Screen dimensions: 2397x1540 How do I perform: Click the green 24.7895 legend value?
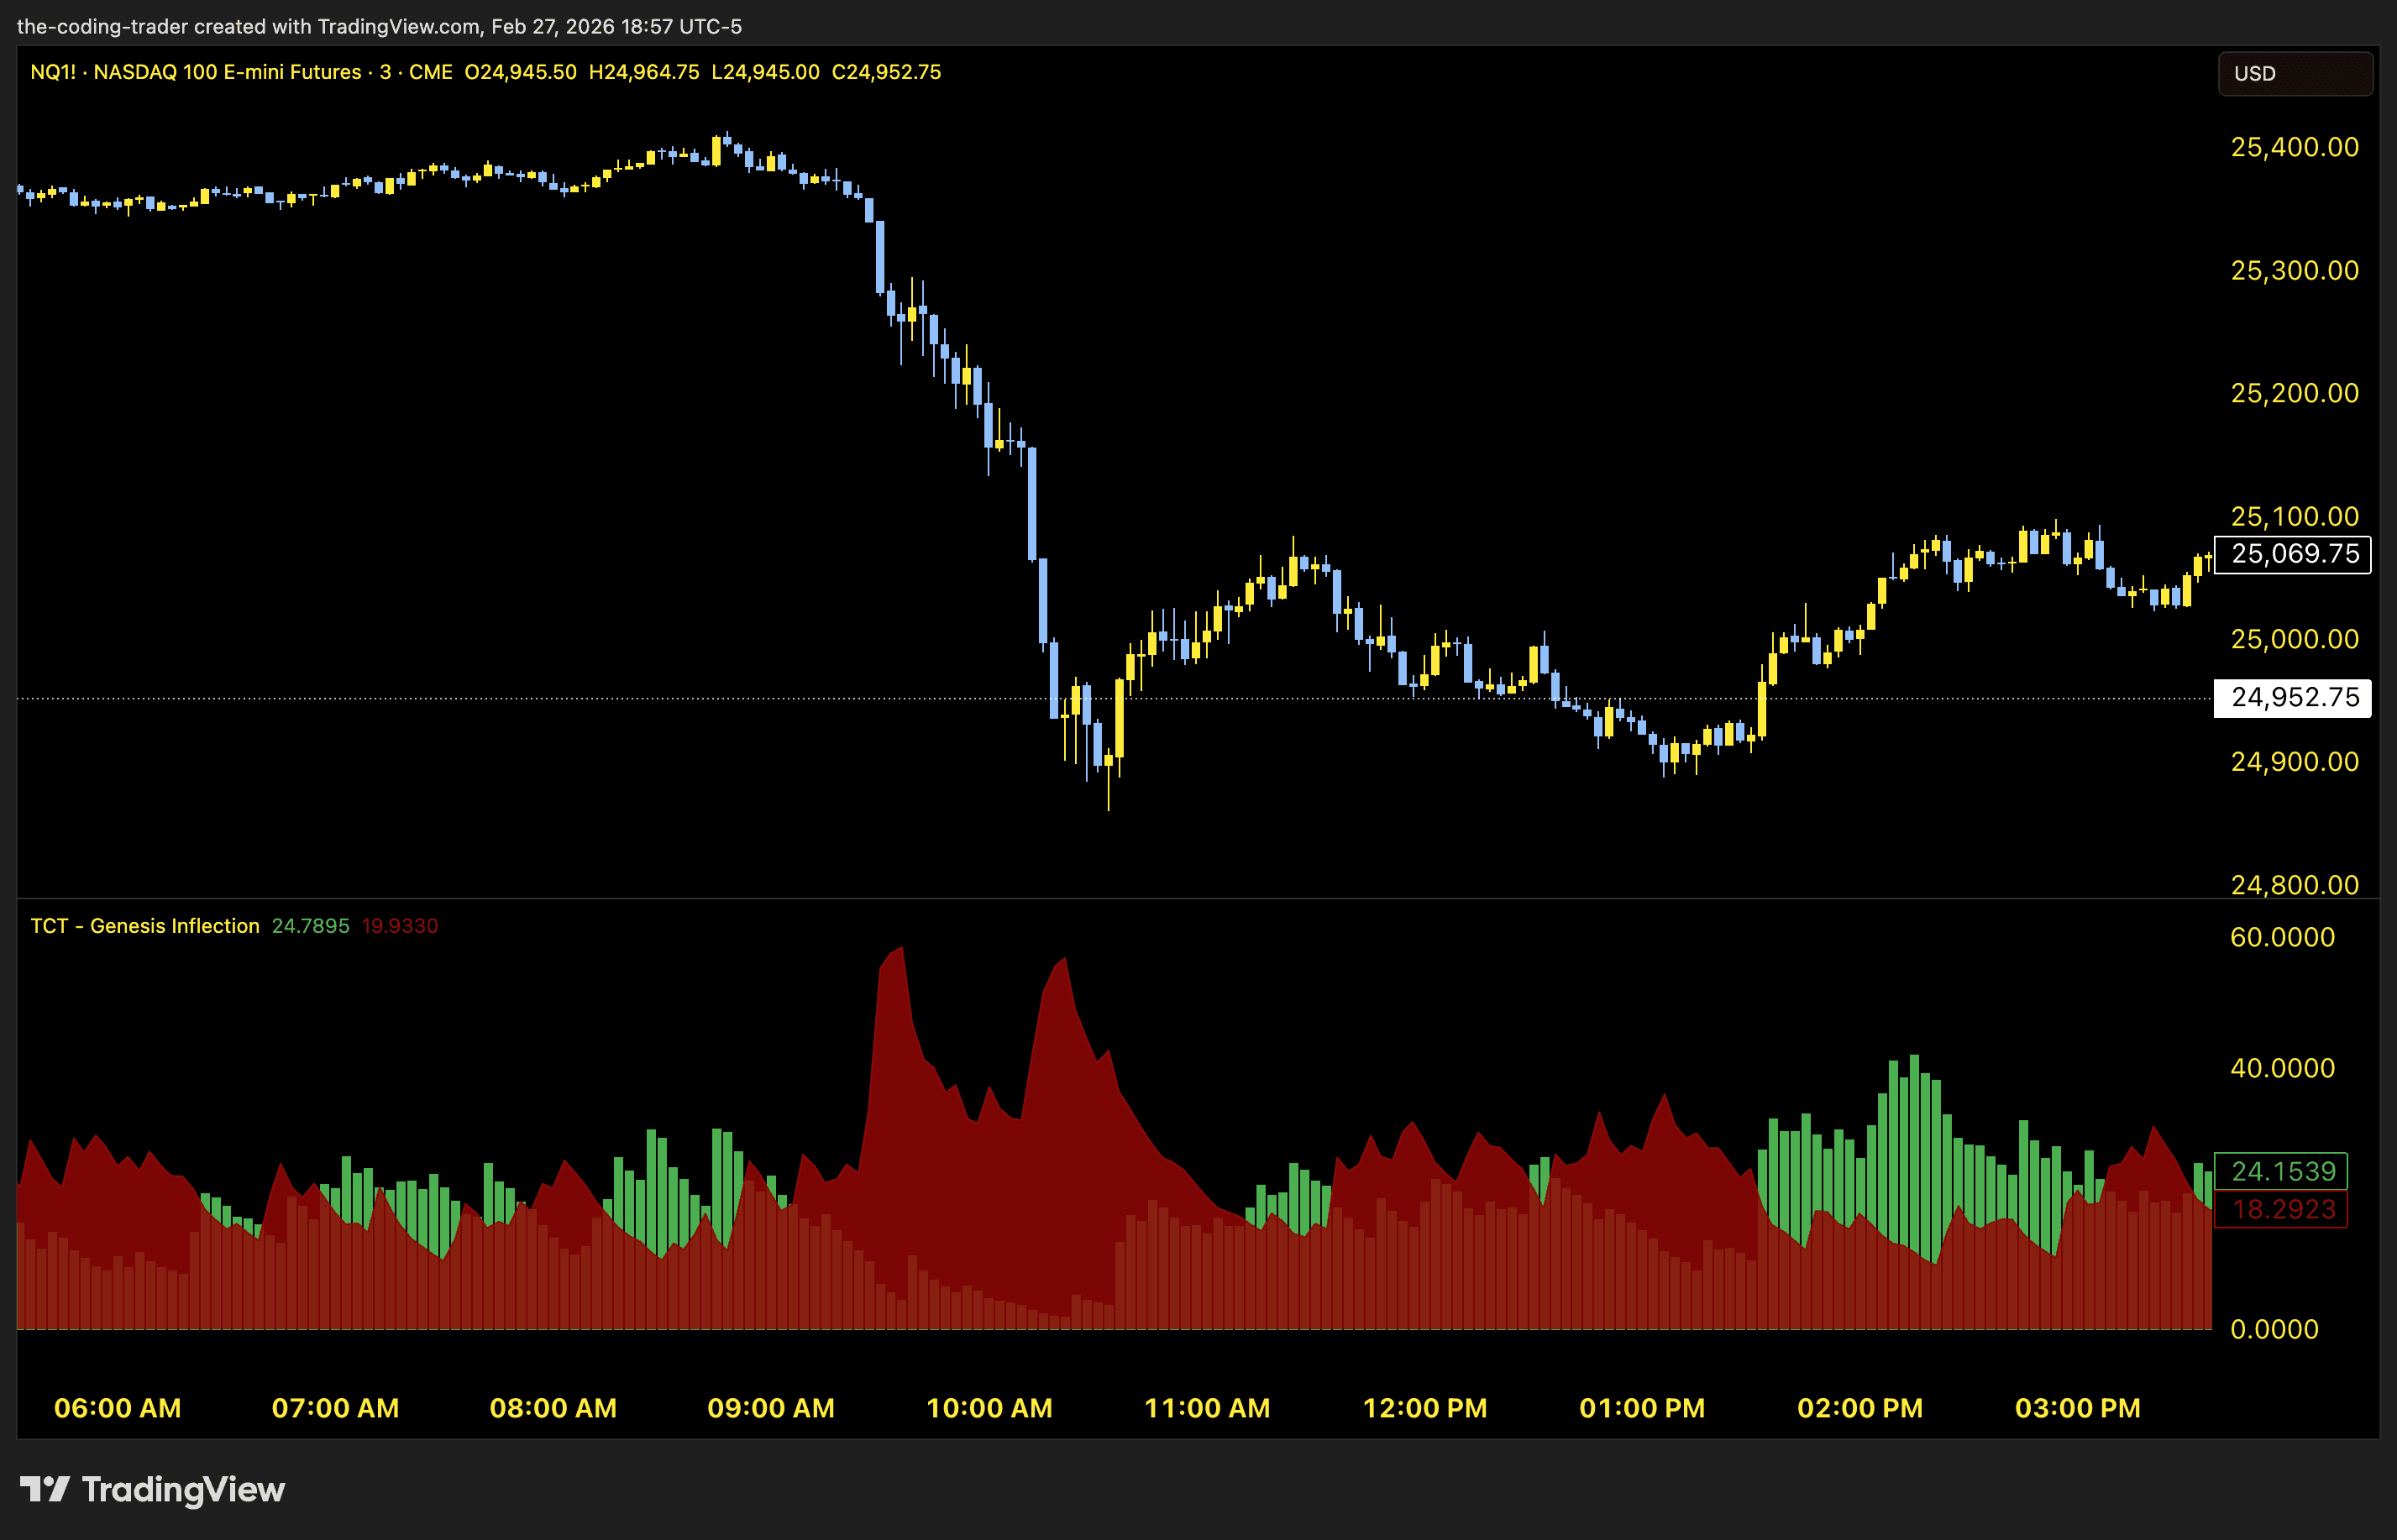coord(310,926)
